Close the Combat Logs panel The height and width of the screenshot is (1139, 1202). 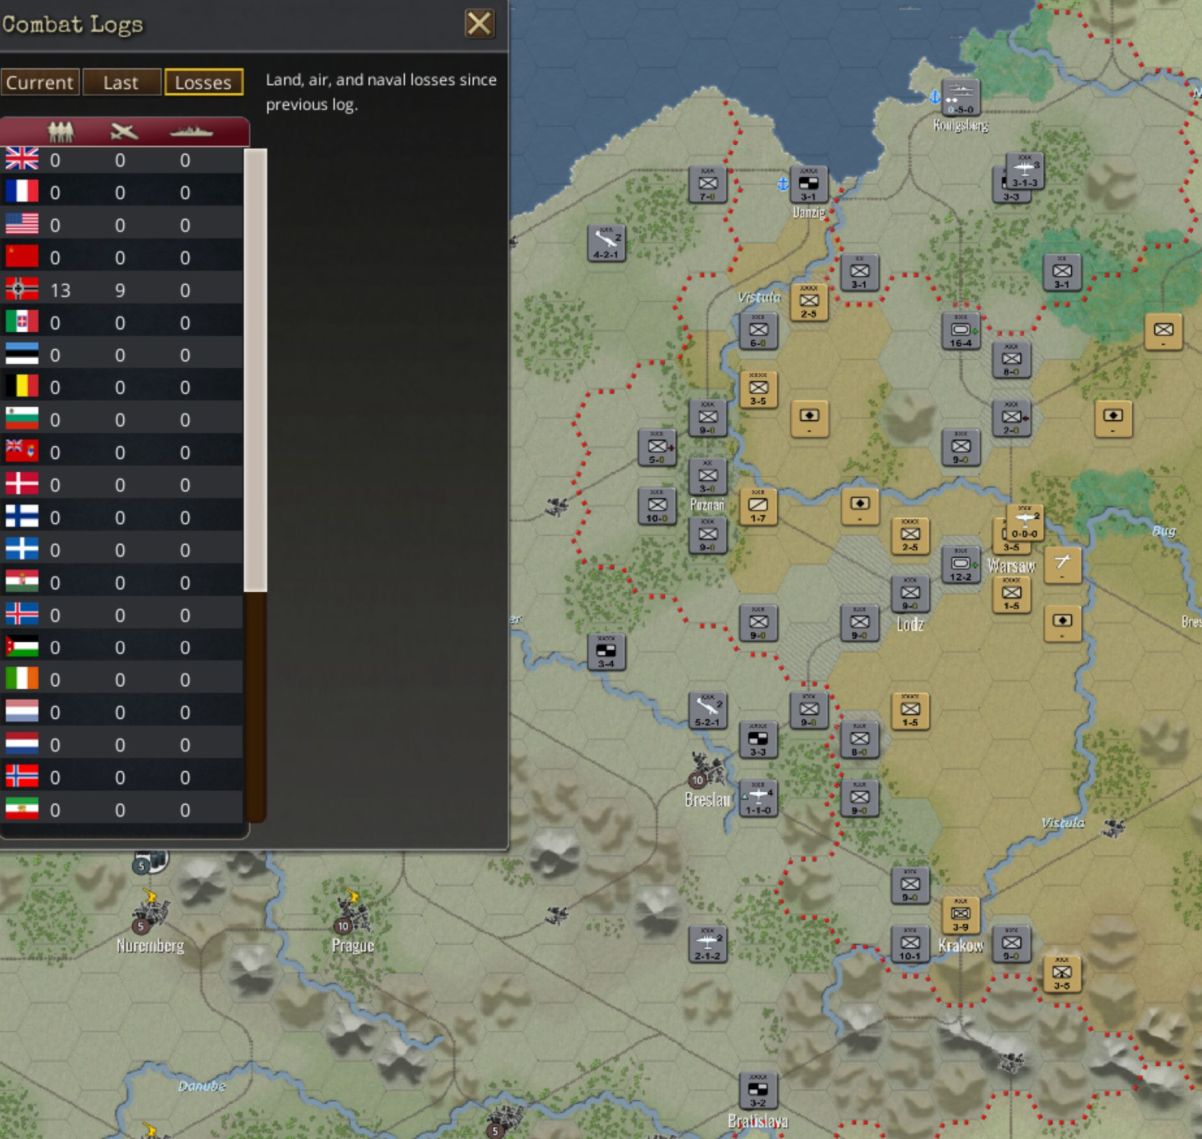[479, 23]
